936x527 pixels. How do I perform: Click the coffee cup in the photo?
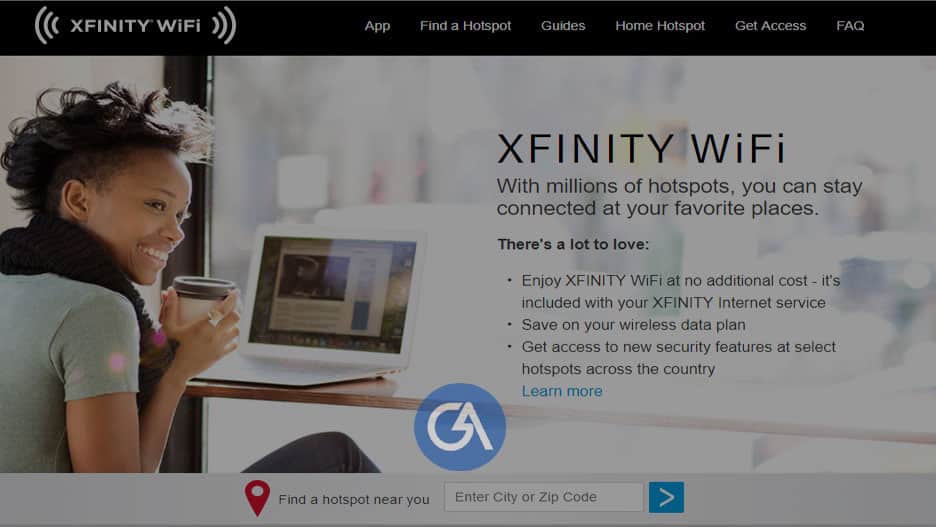(203, 298)
